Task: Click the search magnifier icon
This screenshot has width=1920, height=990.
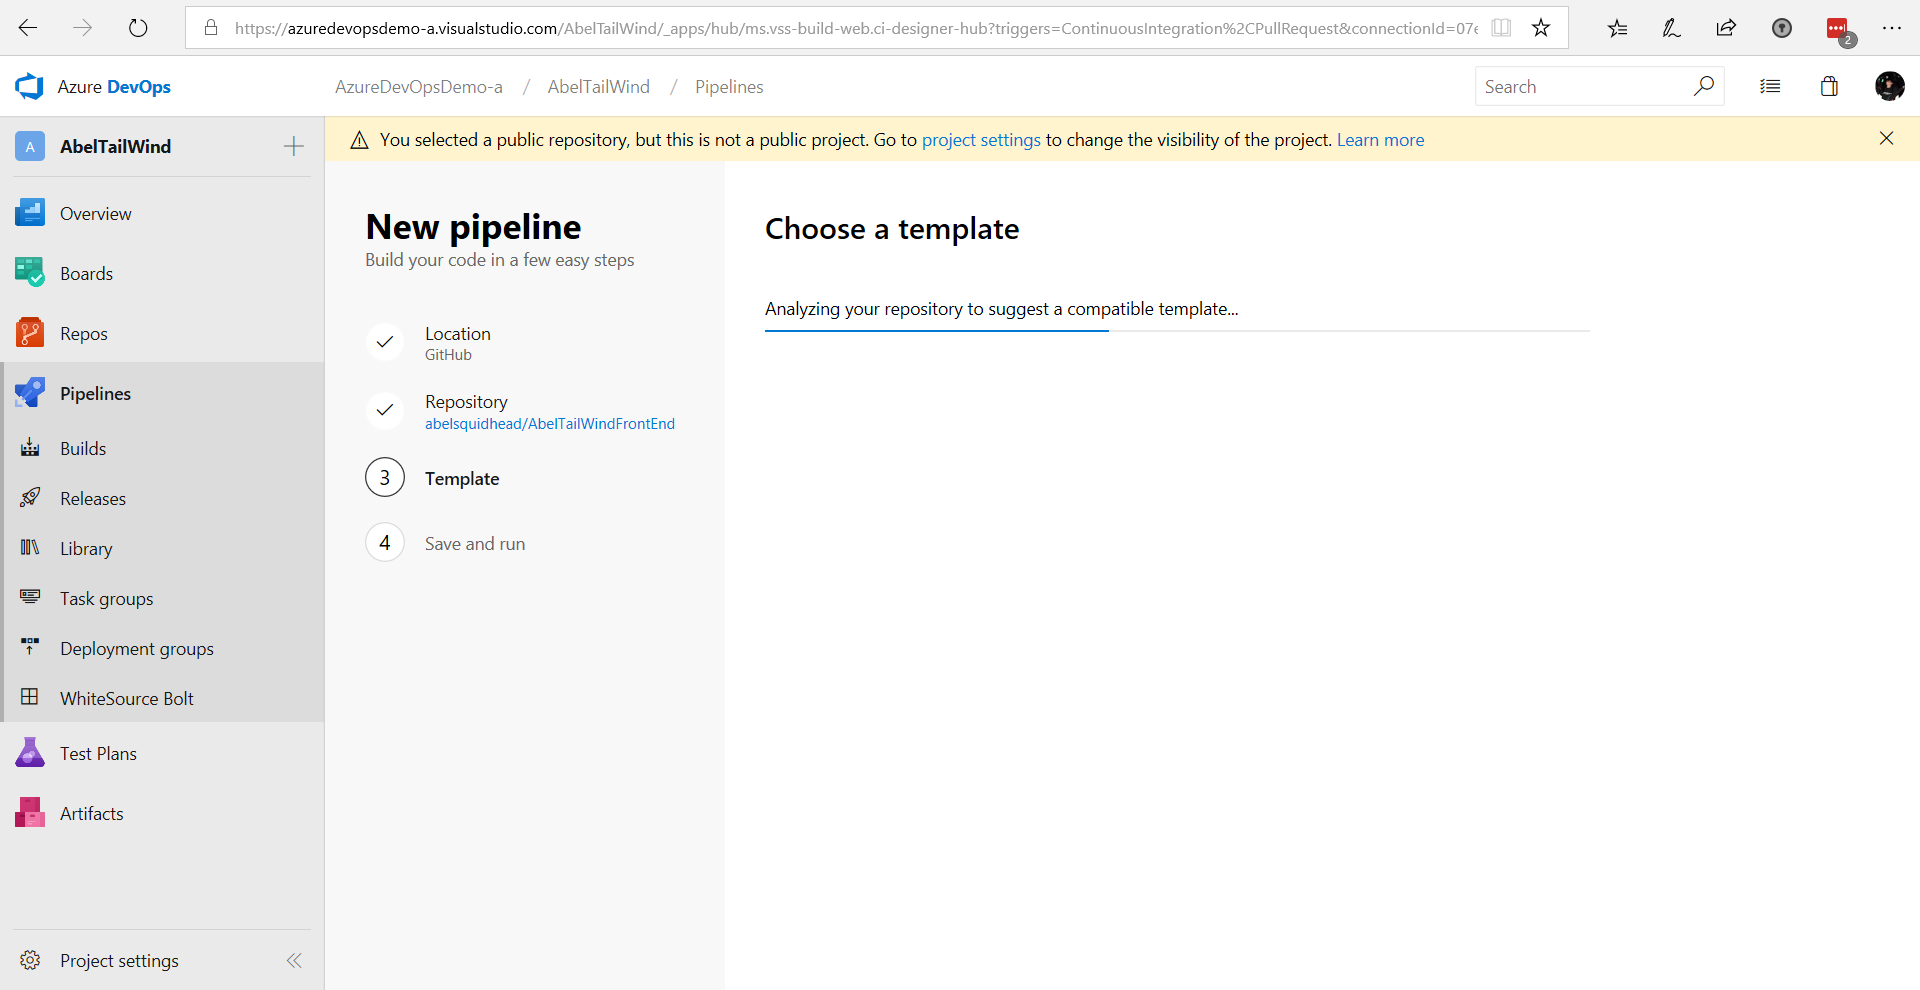Action: pyautogui.click(x=1704, y=86)
